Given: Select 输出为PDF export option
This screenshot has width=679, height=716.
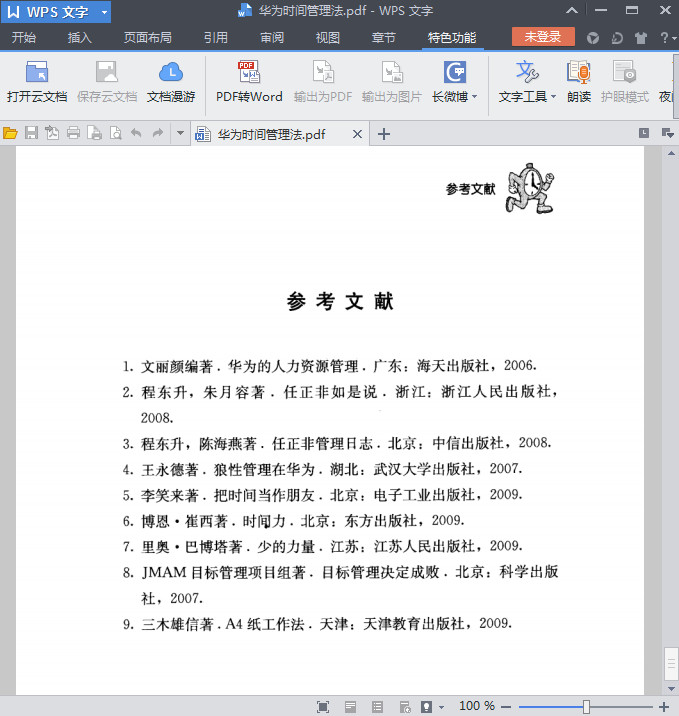Looking at the screenshot, I should click(x=323, y=82).
